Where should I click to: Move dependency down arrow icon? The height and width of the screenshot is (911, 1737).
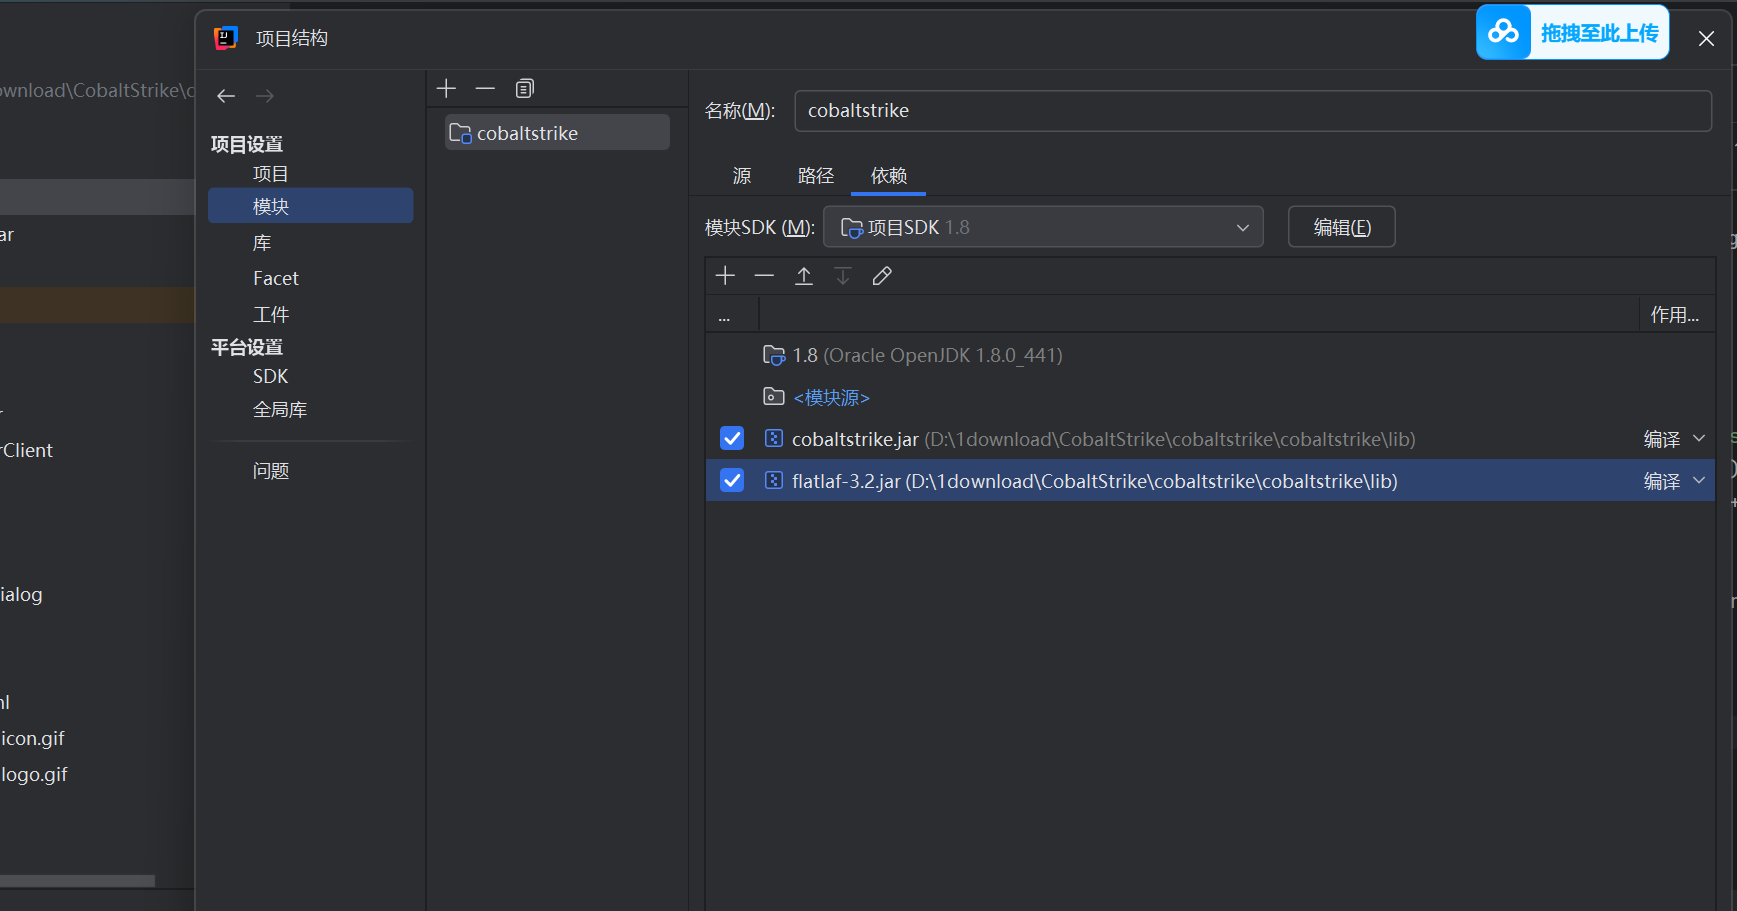[843, 275]
